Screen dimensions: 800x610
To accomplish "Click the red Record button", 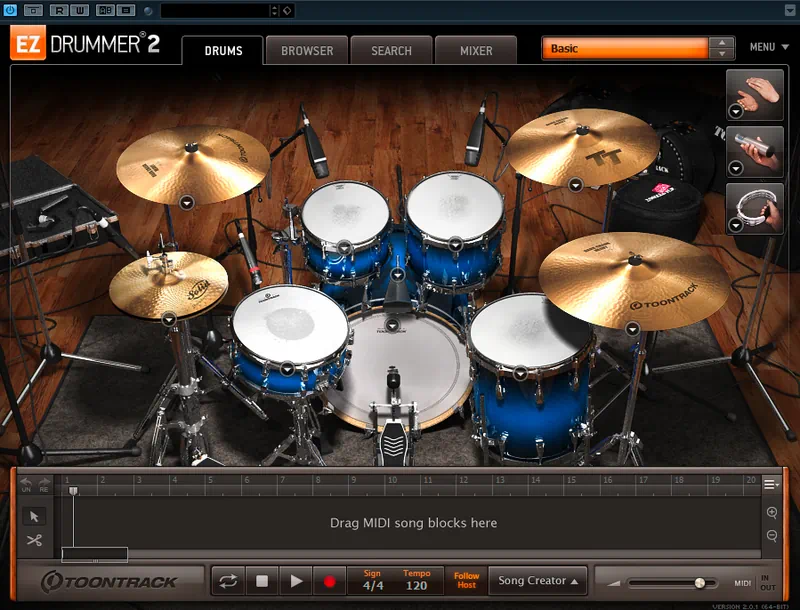I will click(x=330, y=581).
